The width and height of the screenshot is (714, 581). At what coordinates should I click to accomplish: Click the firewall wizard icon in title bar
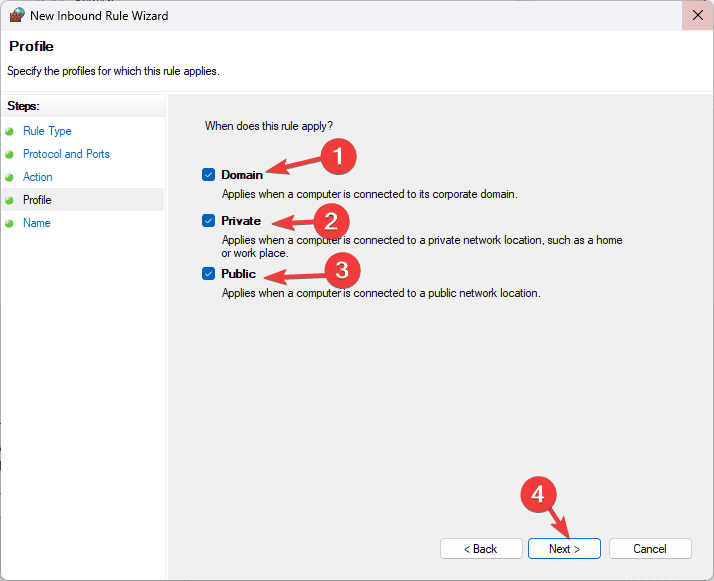point(17,15)
